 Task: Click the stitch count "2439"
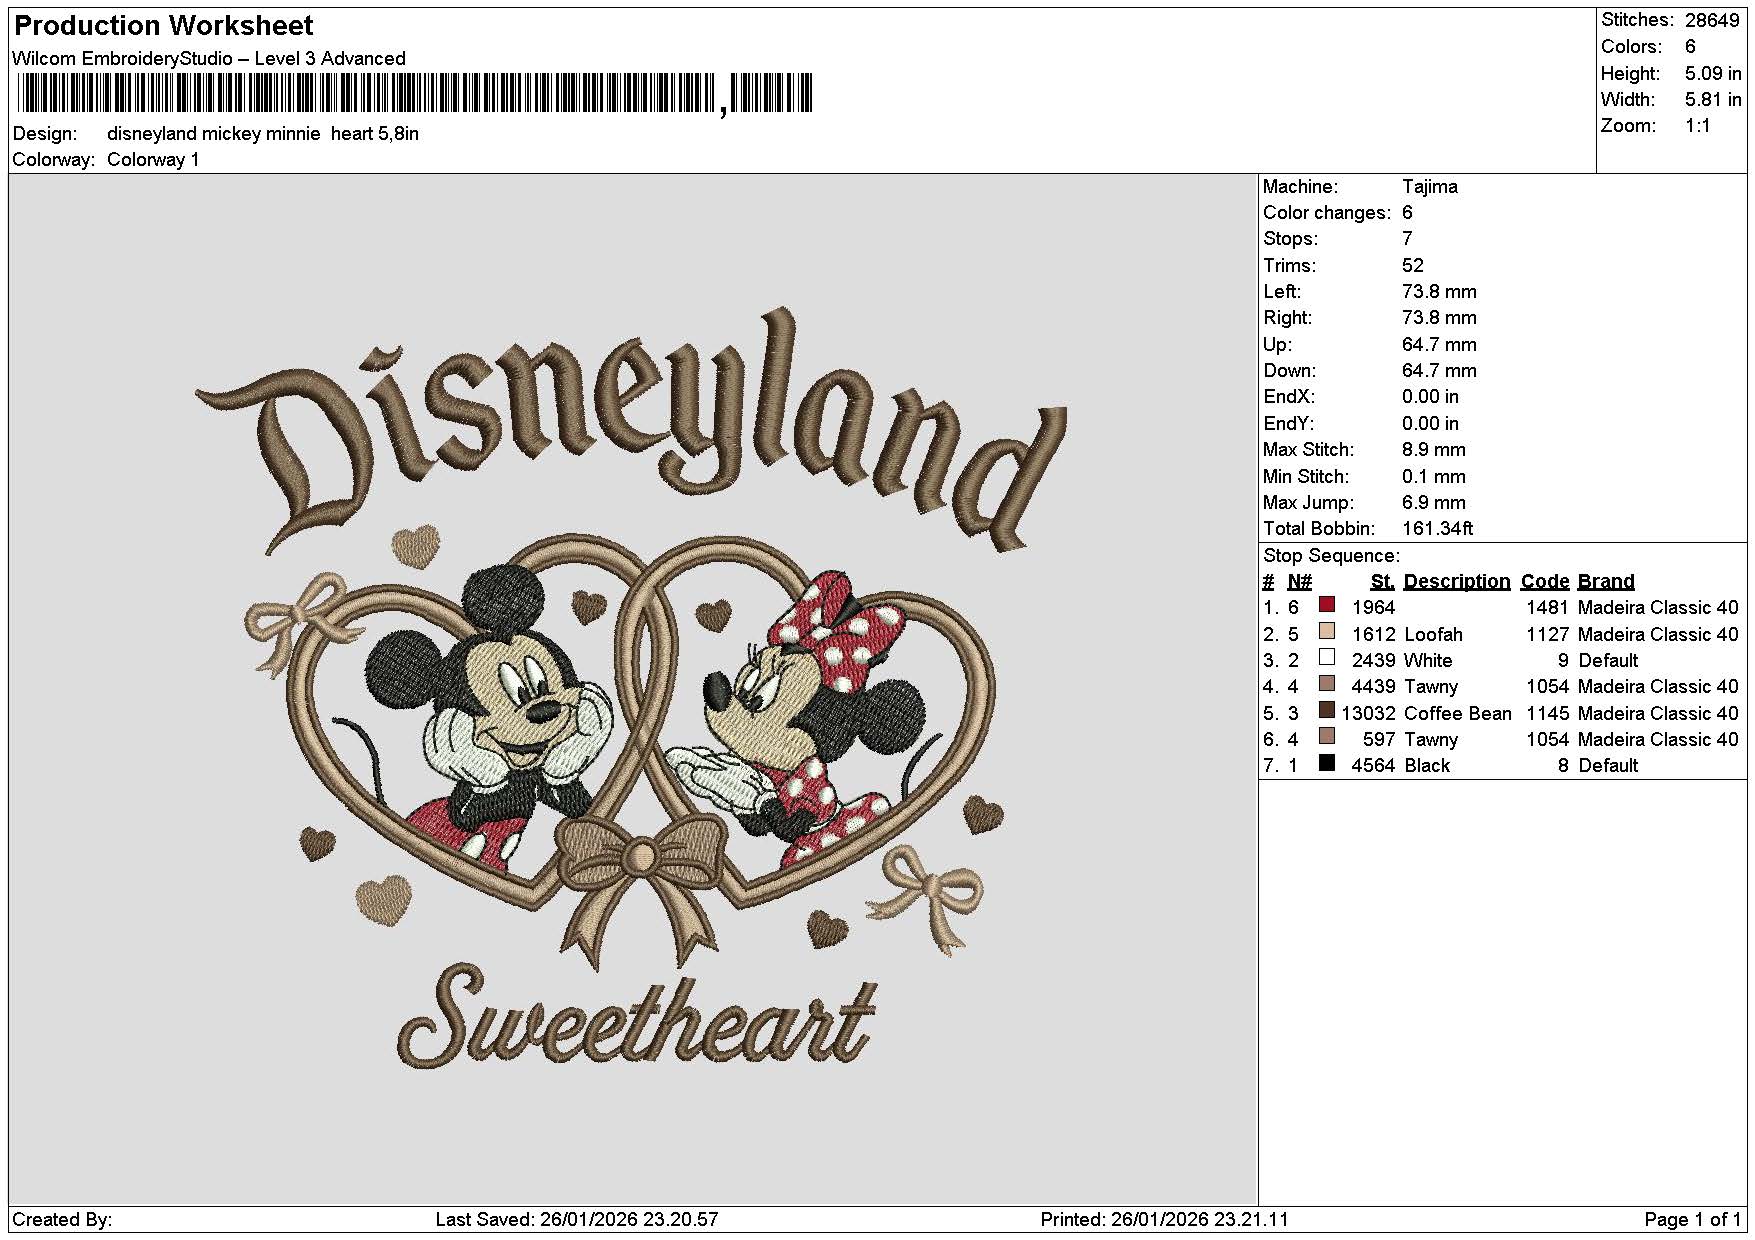click(x=1373, y=661)
